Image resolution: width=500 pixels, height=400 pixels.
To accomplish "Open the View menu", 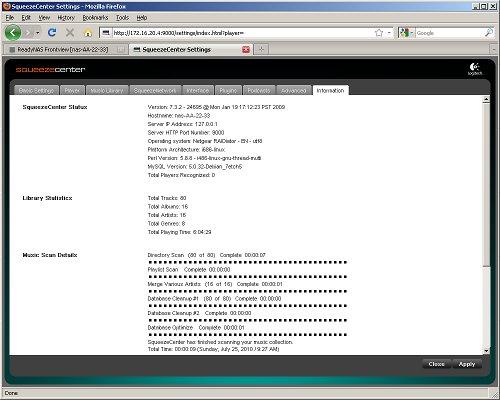I will point(44,18).
